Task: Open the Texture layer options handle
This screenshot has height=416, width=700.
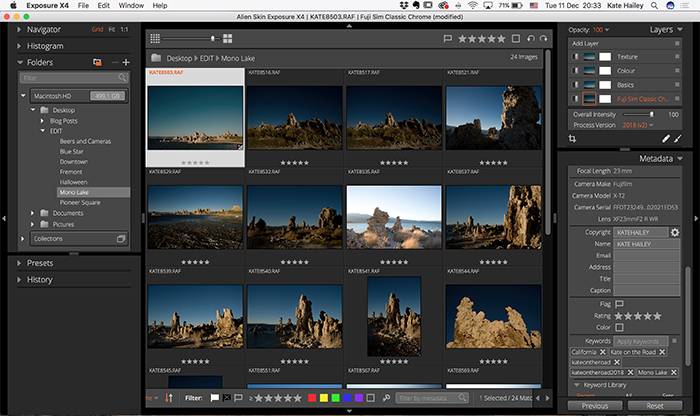Action: [677, 57]
